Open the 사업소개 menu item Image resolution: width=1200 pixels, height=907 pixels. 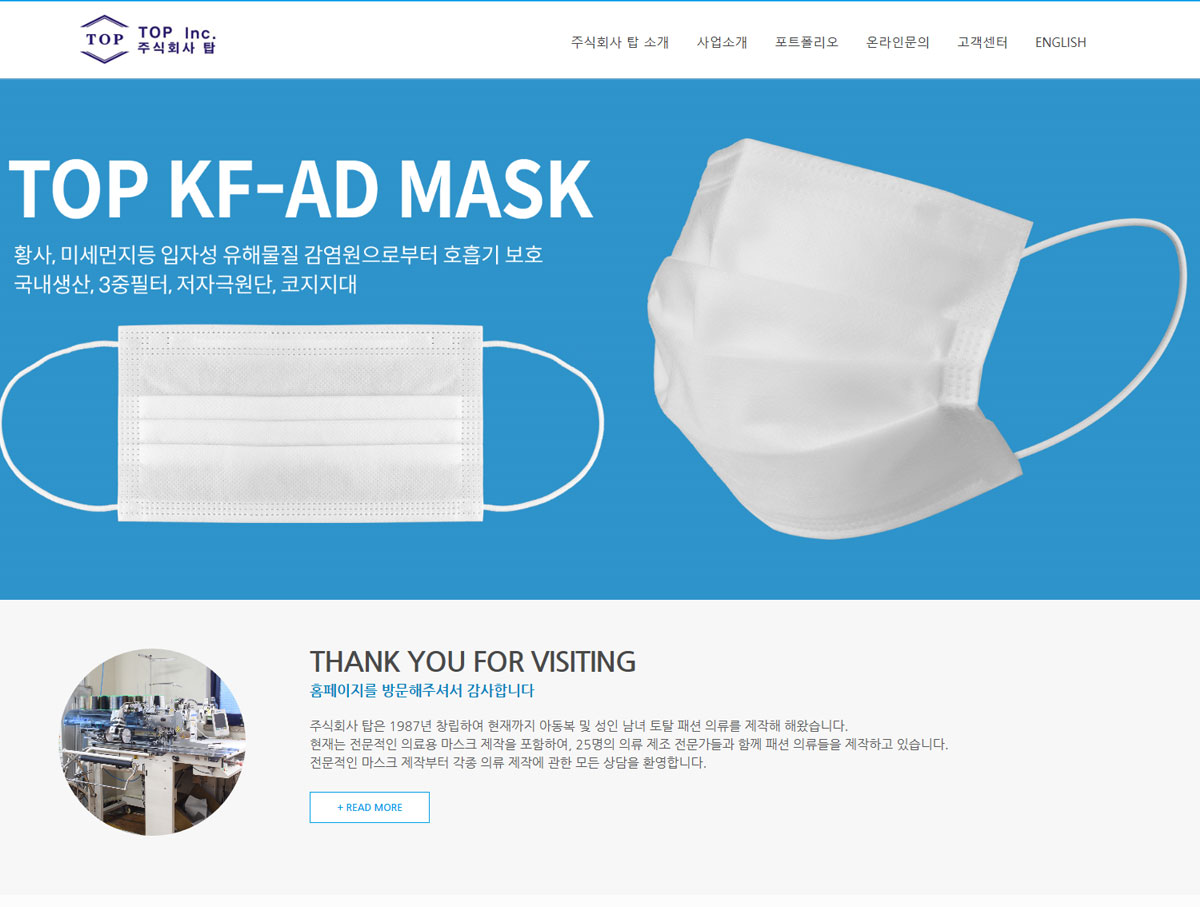tap(722, 42)
